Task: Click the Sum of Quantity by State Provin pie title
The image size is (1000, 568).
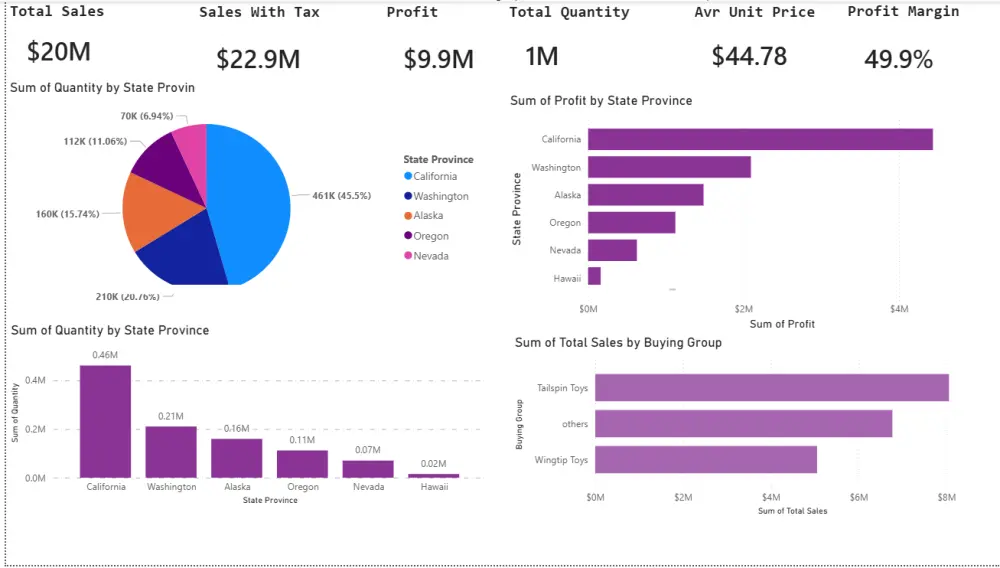Action: [x=102, y=88]
